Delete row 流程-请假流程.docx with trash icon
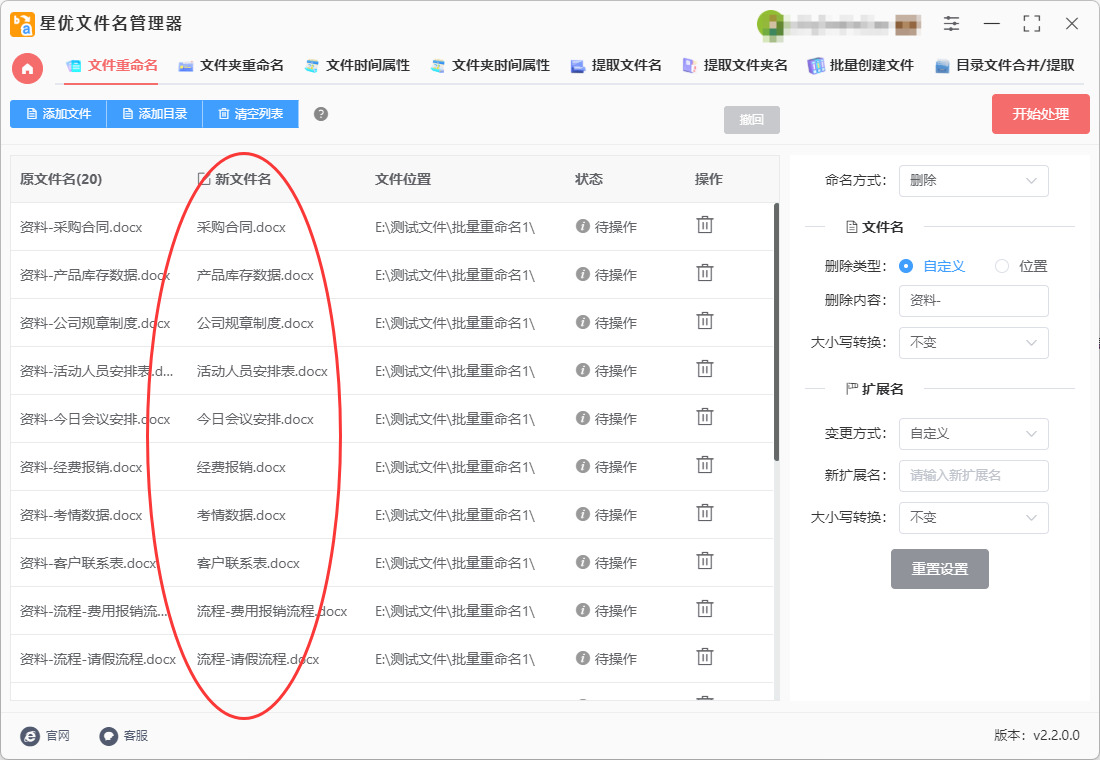Screen dimensions: 1100x760 [x=704, y=658]
